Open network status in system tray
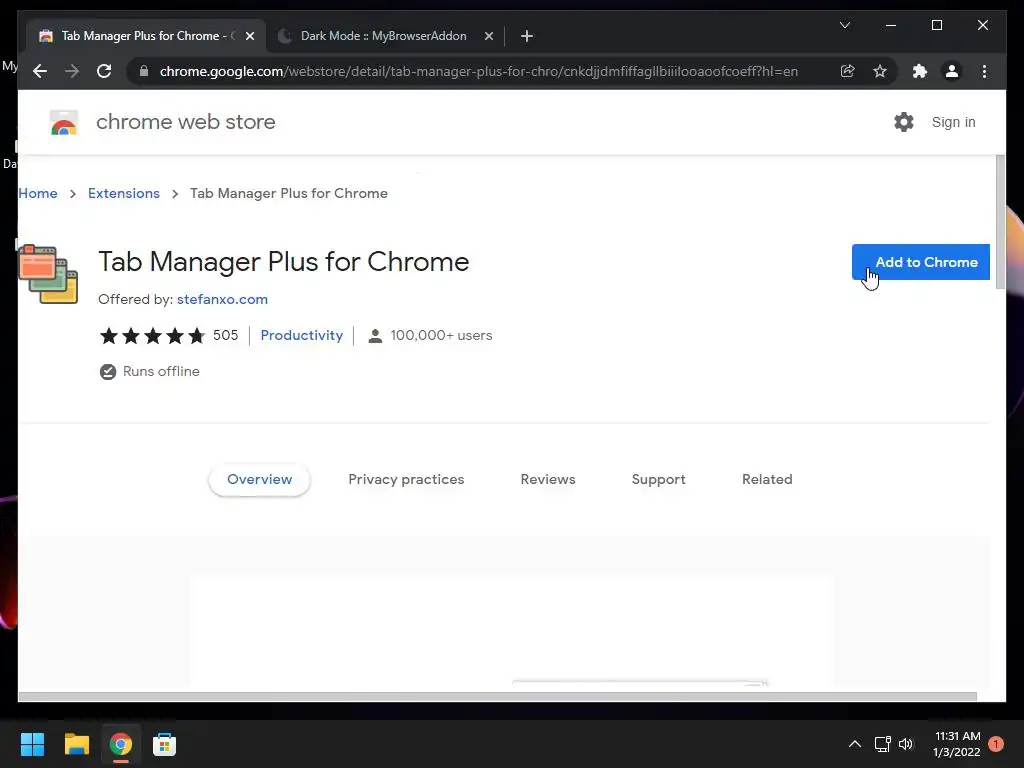Viewport: 1024px width, 768px height. click(x=882, y=744)
